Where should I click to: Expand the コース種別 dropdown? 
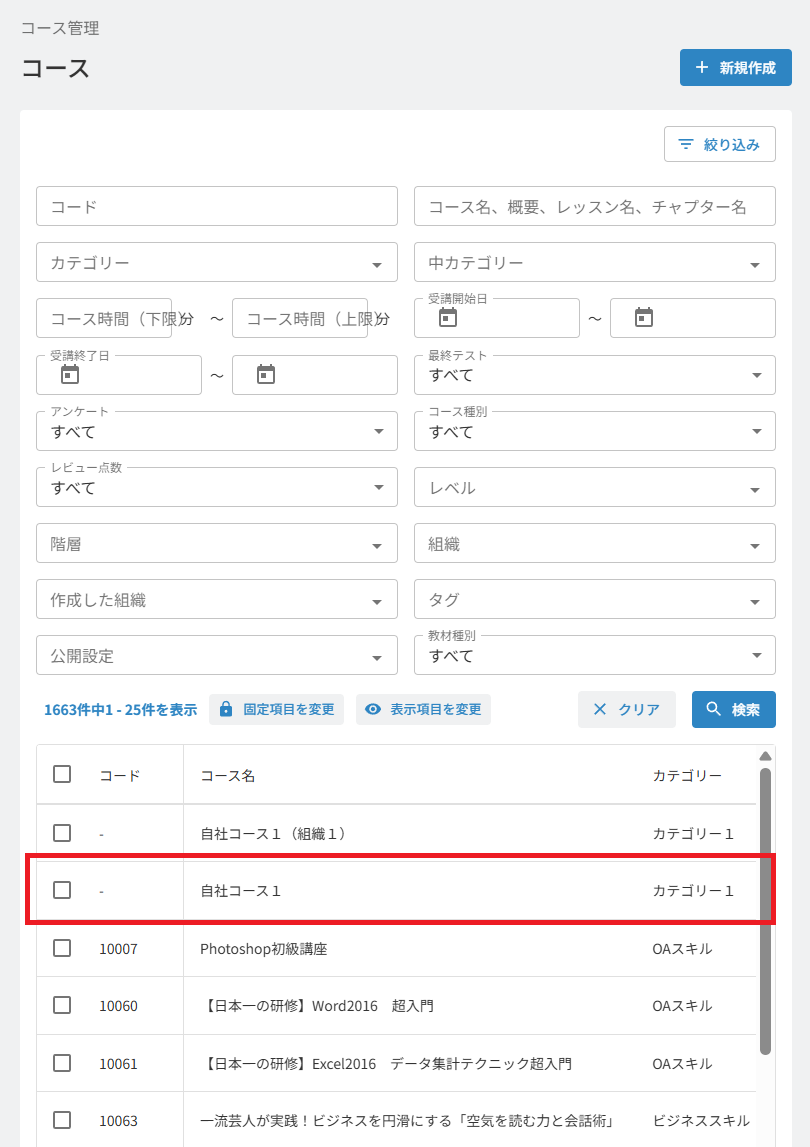(594, 431)
